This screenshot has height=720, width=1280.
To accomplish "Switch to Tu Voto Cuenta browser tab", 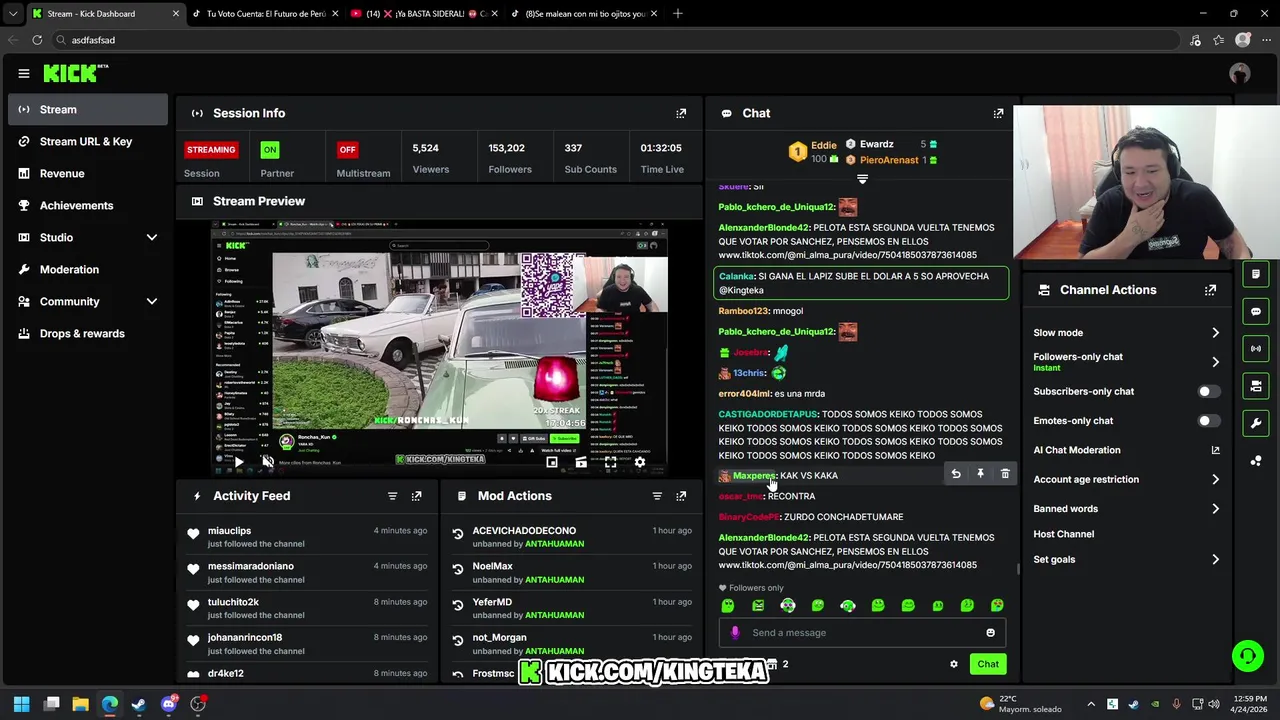I will coord(265,14).
